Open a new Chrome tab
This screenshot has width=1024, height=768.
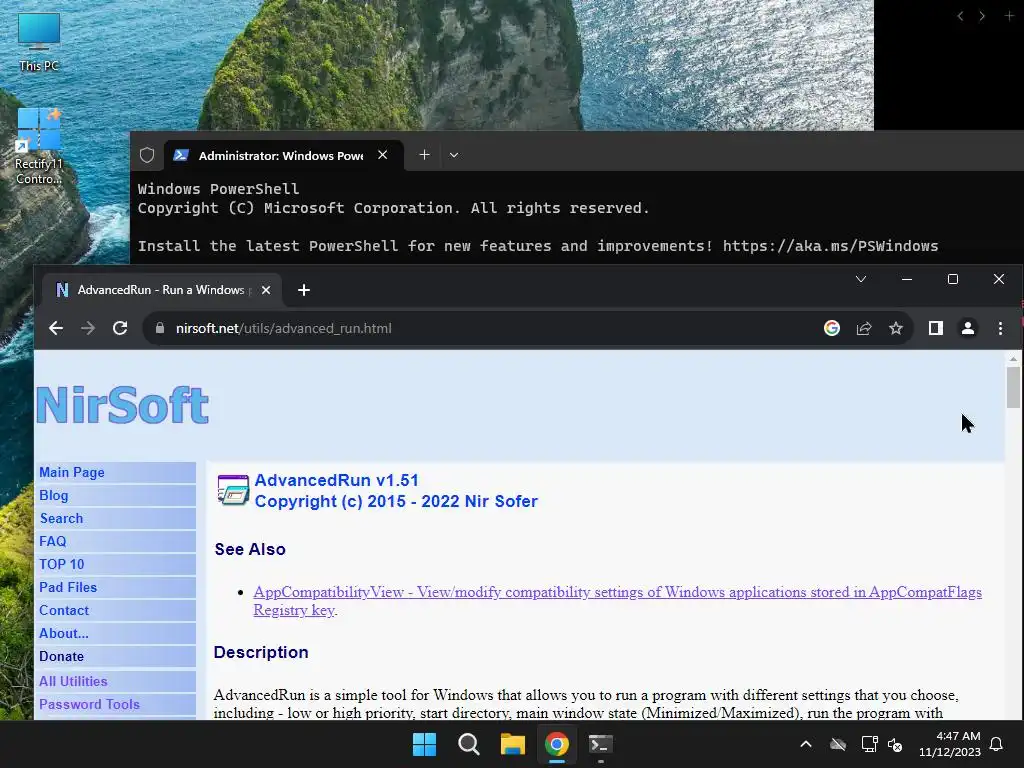304,290
